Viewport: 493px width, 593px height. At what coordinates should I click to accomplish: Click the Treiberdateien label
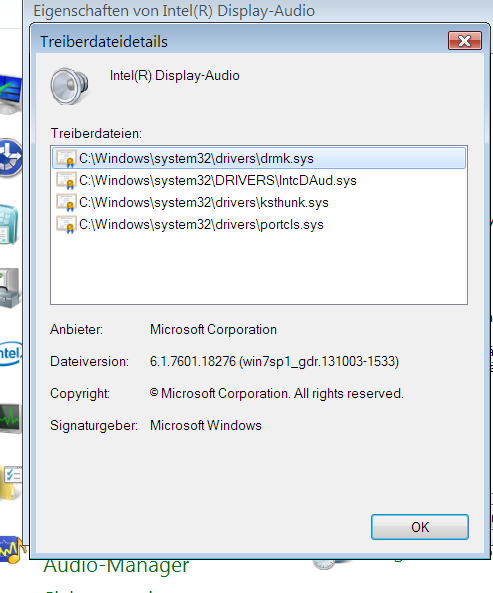(x=96, y=134)
